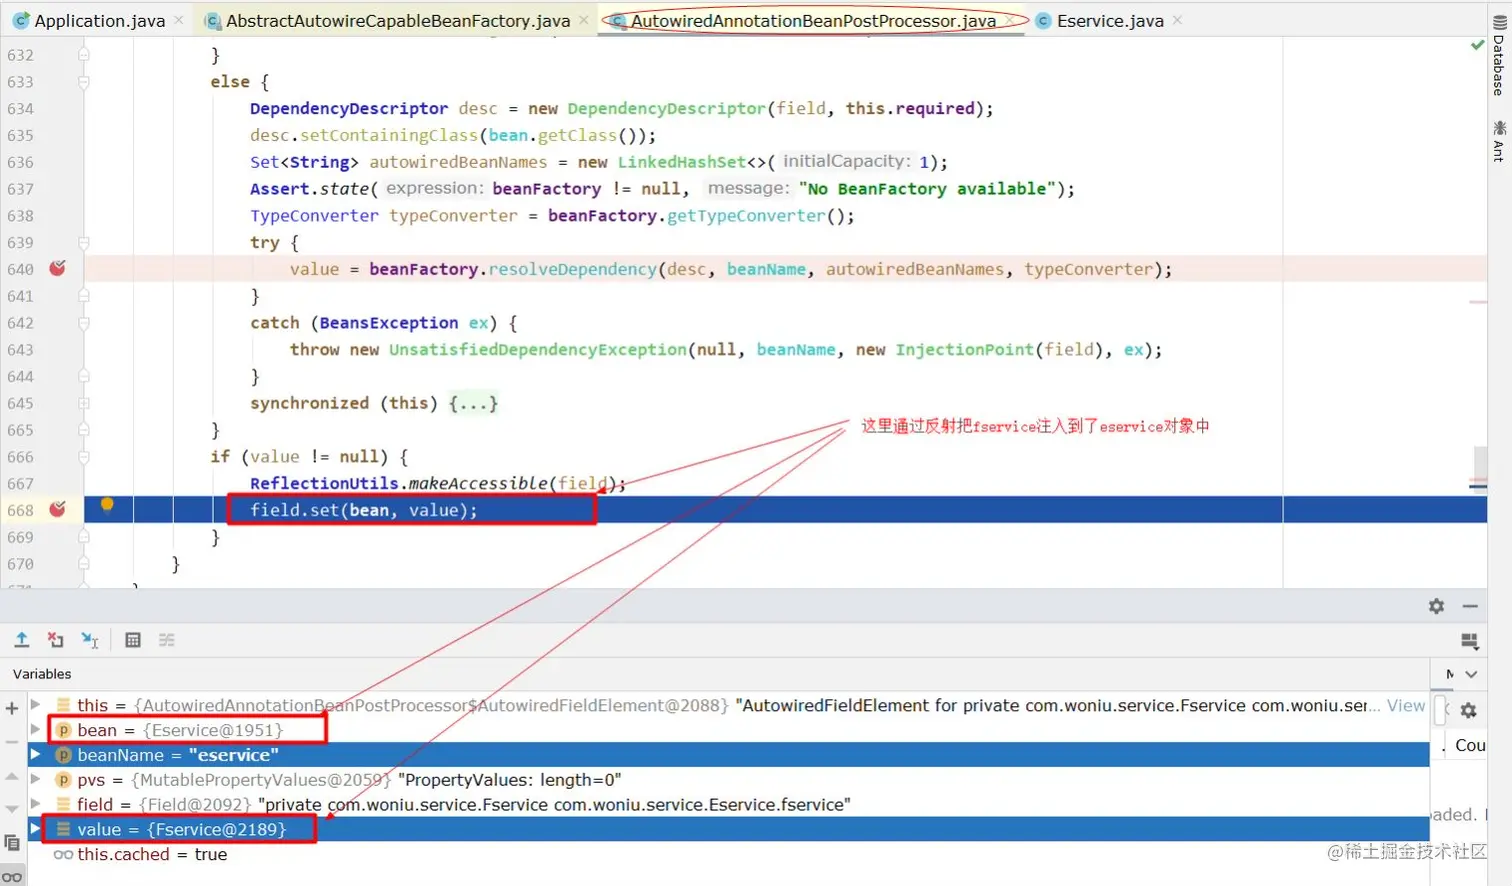This screenshot has width=1512, height=886.
Task: Click the View link for 'this' variable
Action: [x=1405, y=705]
